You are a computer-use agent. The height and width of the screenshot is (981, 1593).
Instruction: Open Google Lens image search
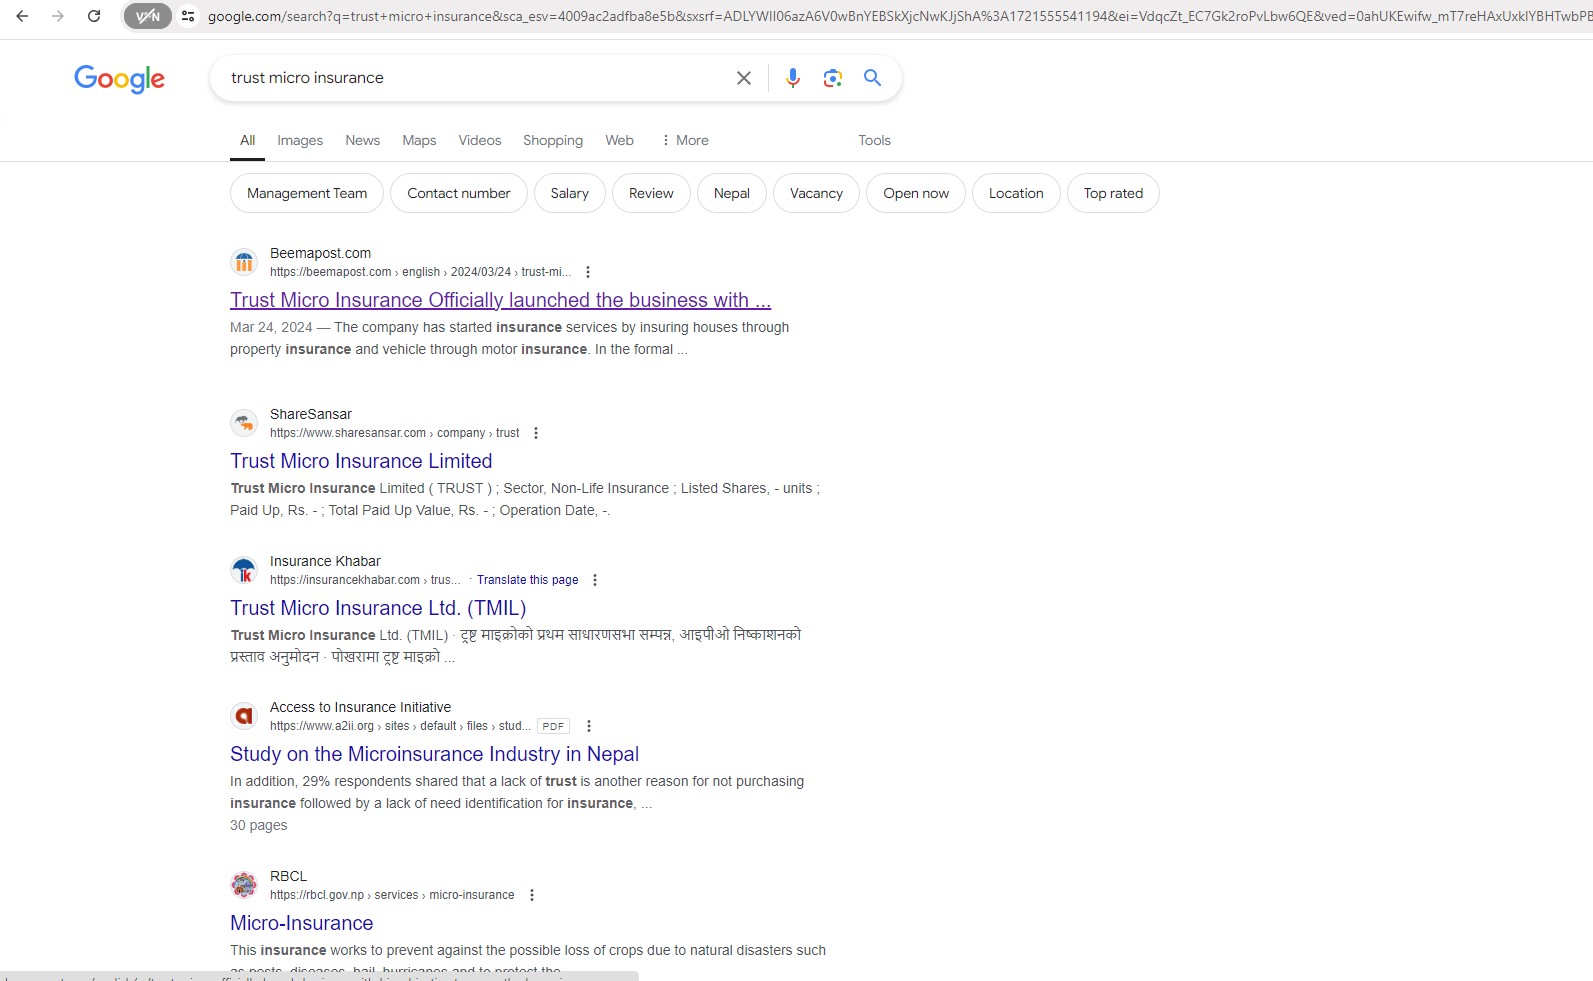click(832, 78)
